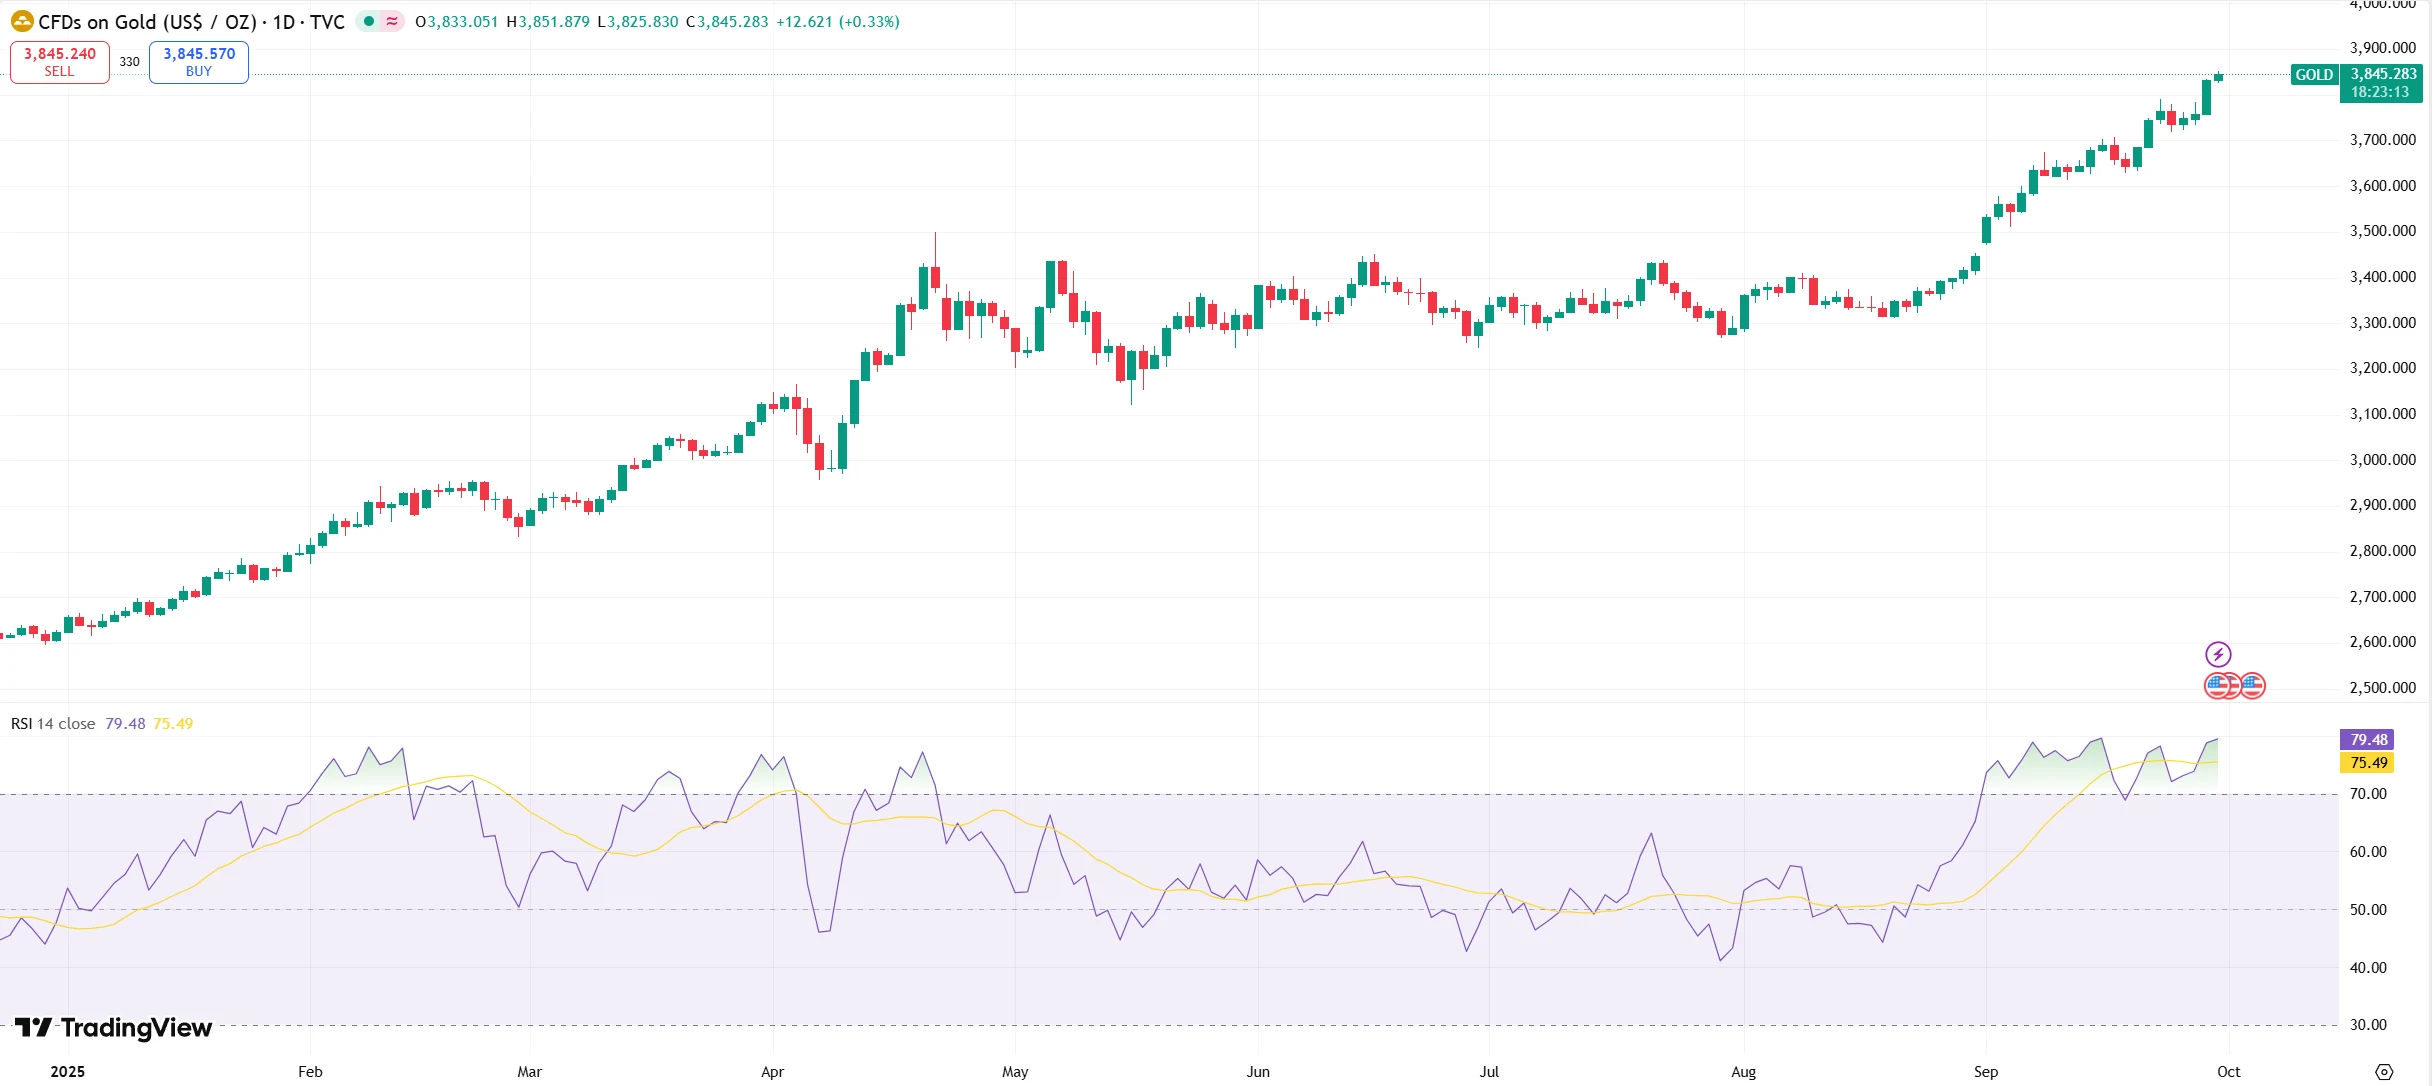Click the yellow 75.49 RSI average label
Viewport: 2432px width, 1086px height.
(x=2368, y=763)
